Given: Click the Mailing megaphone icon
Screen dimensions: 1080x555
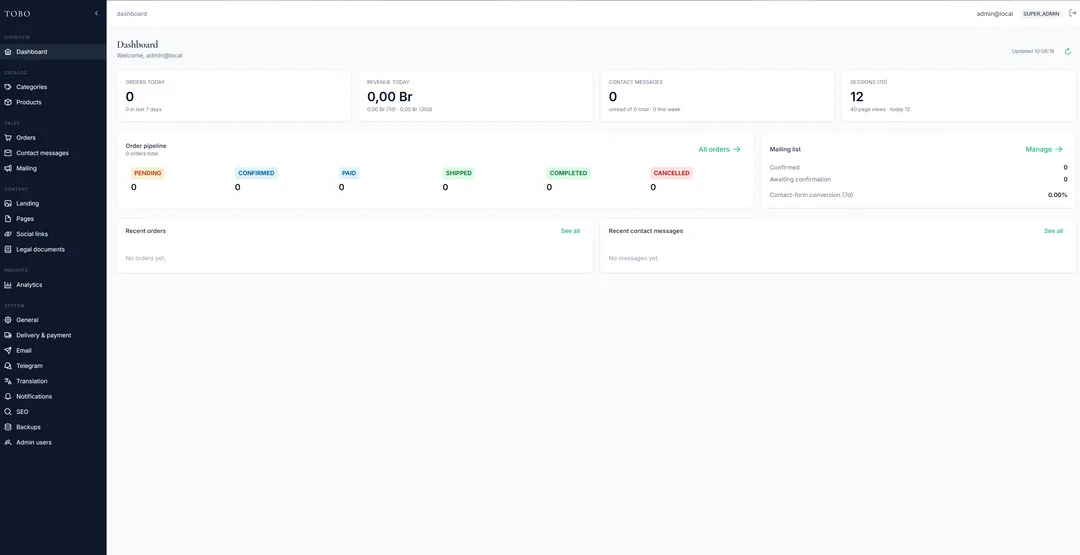Looking at the screenshot, I should point(8,168).
